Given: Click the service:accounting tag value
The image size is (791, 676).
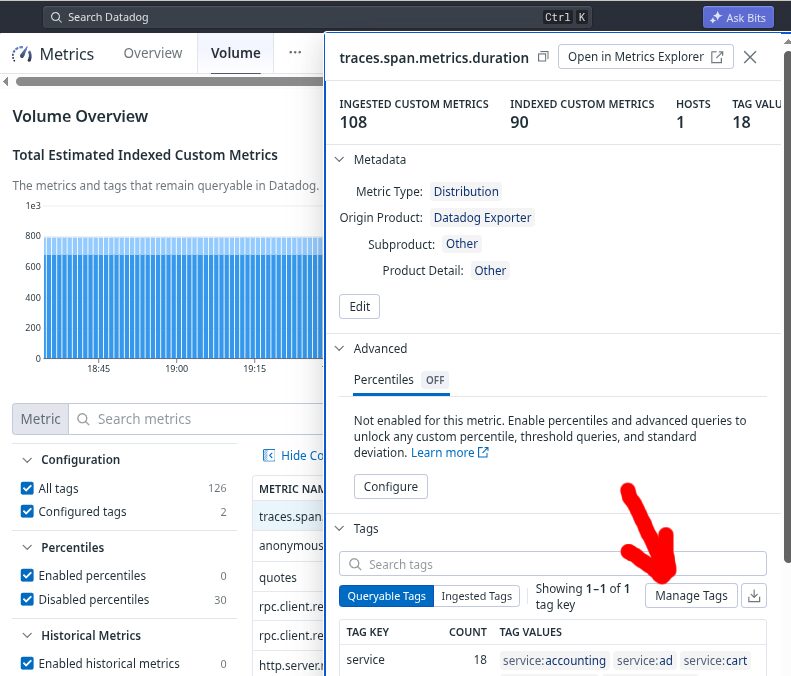Looking at the screenshot, I should 554,660.
